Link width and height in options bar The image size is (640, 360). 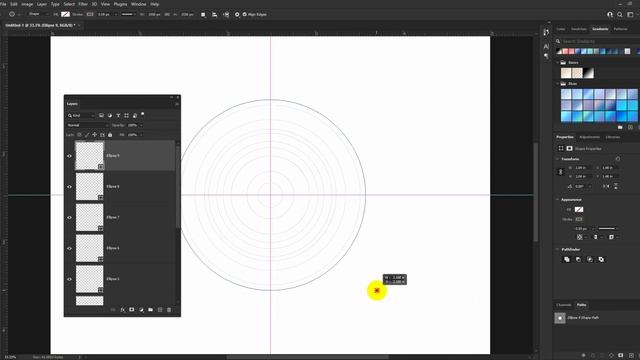(x=167, y=14)
